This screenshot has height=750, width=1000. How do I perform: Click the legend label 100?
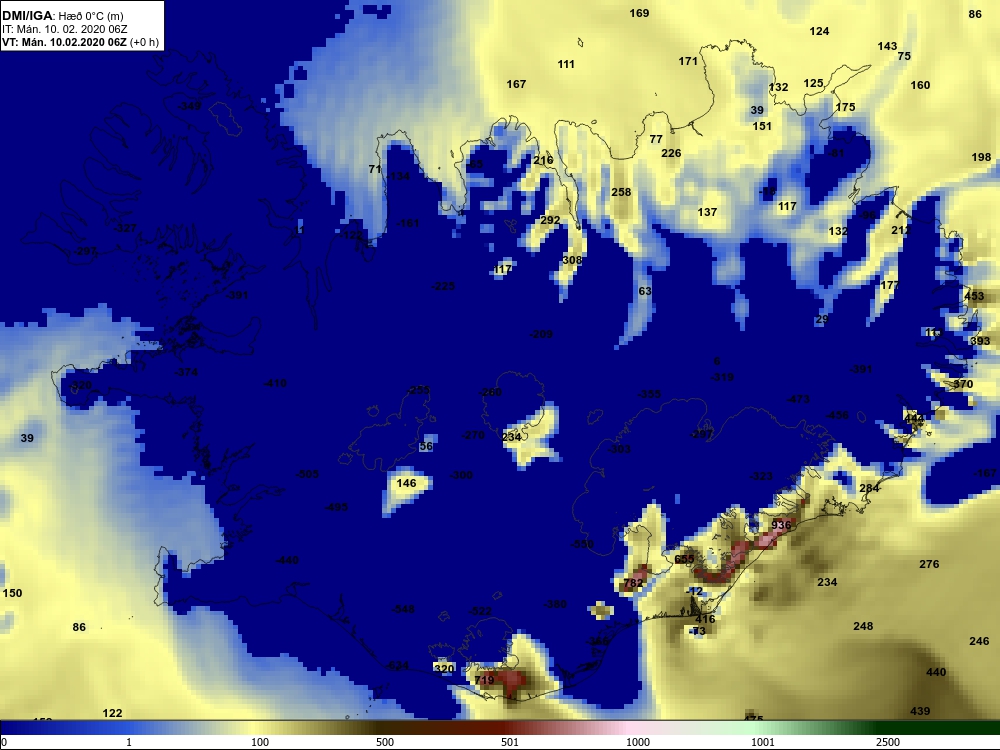[x=260, y=742]
